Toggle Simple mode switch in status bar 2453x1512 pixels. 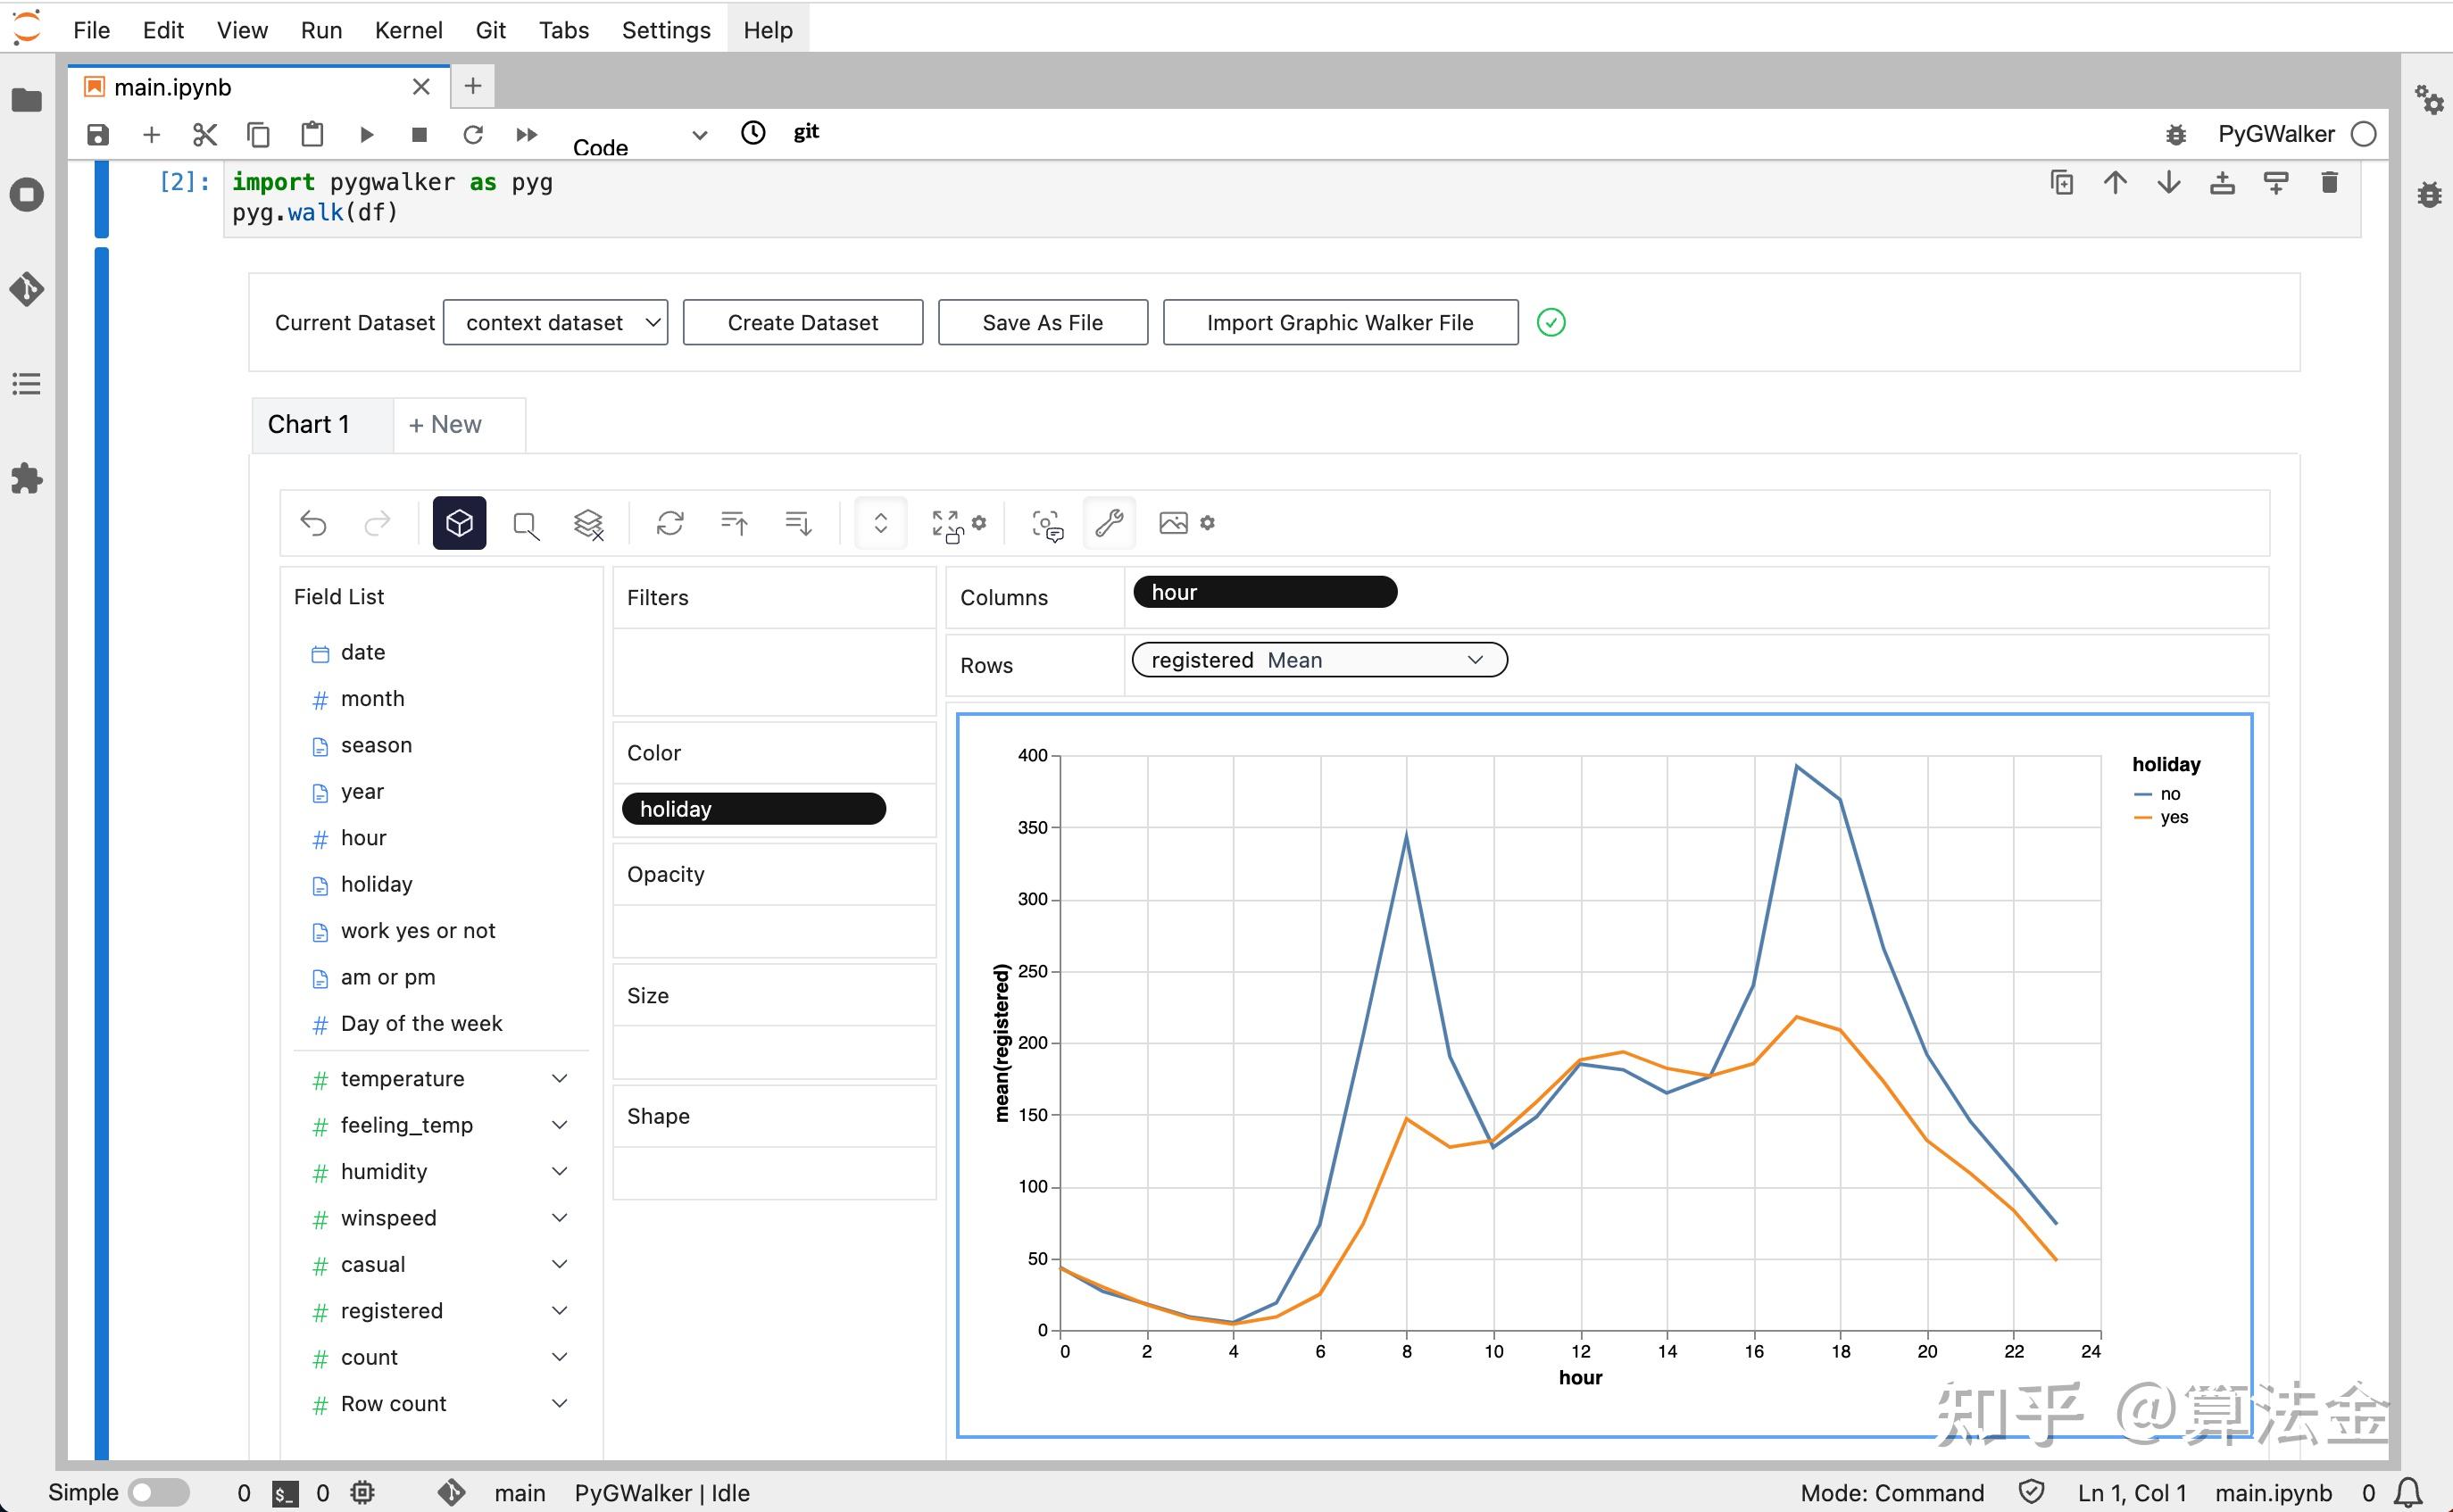(158, 1492)
